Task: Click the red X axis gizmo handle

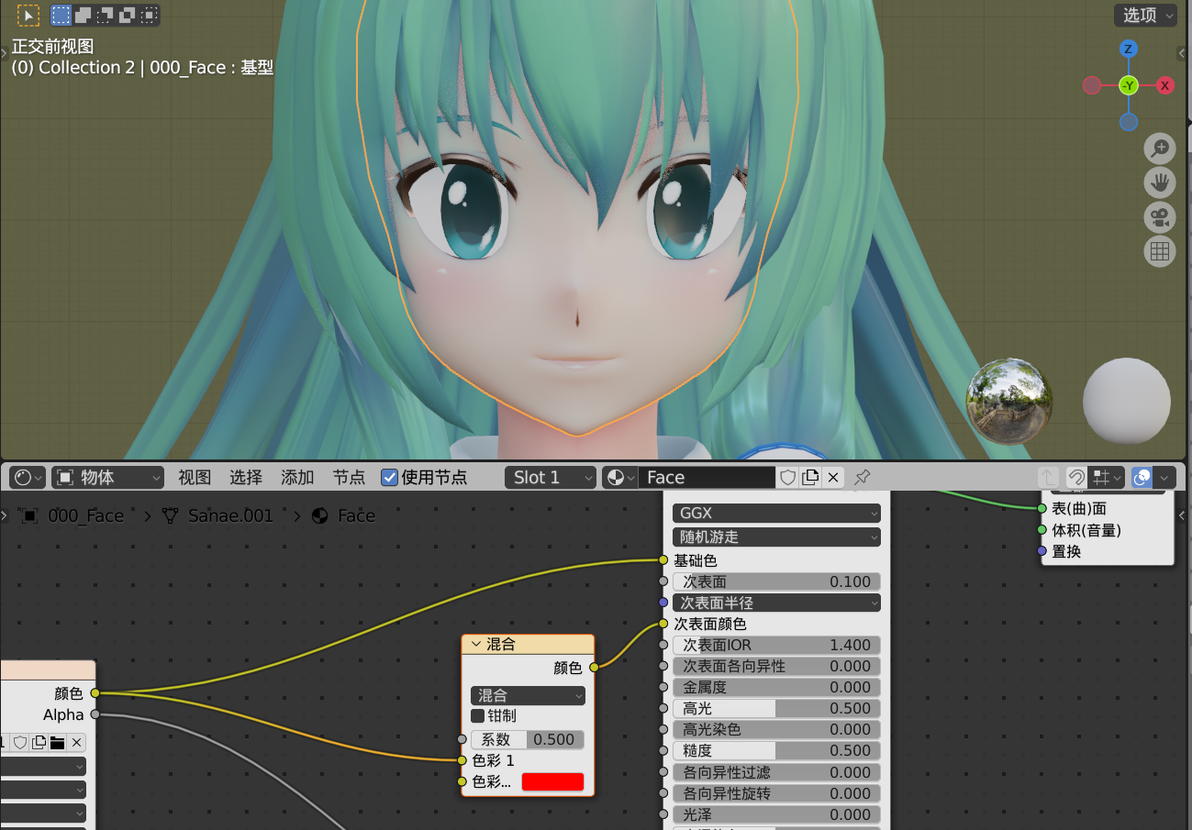Action: (1165, 85)
